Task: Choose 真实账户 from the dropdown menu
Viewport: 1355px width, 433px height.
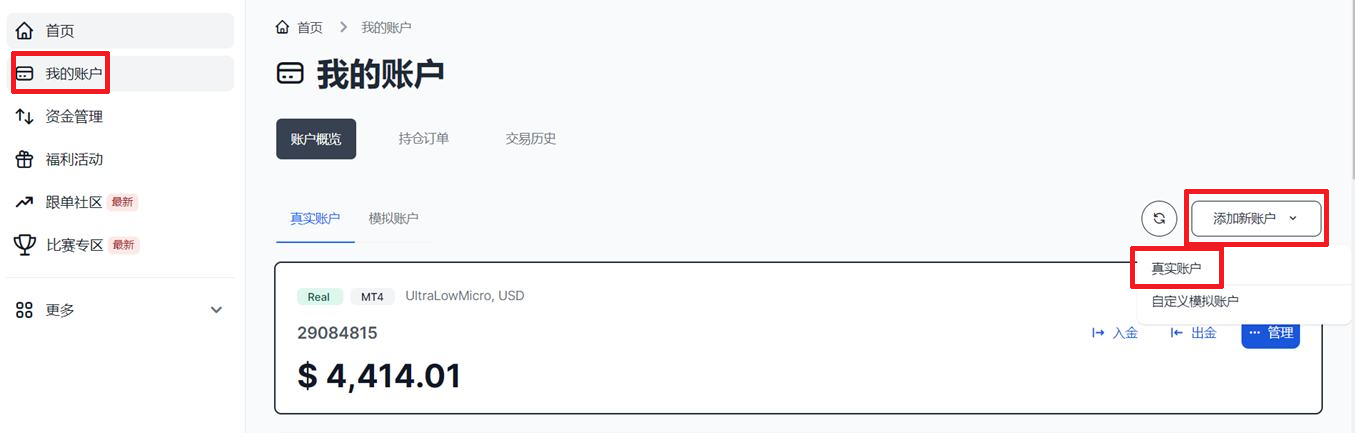Action: (1176, 269)
